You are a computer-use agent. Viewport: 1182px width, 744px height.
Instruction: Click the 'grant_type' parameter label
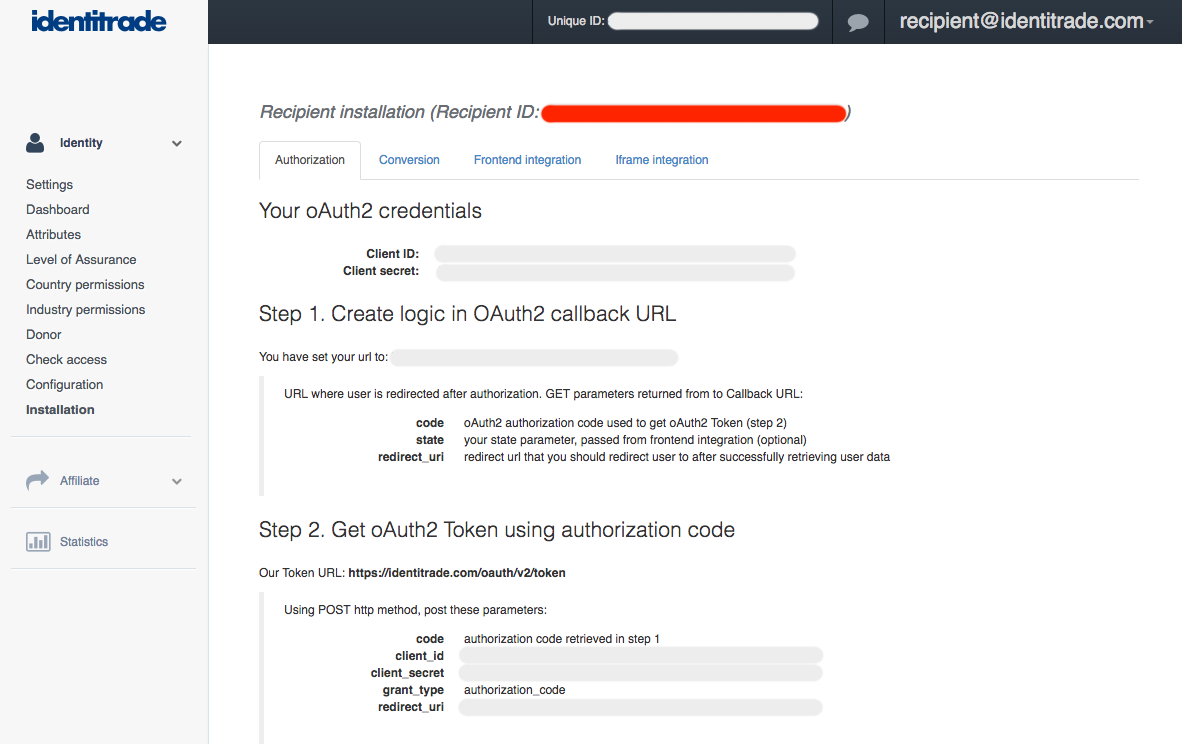(x=413, y=690)
